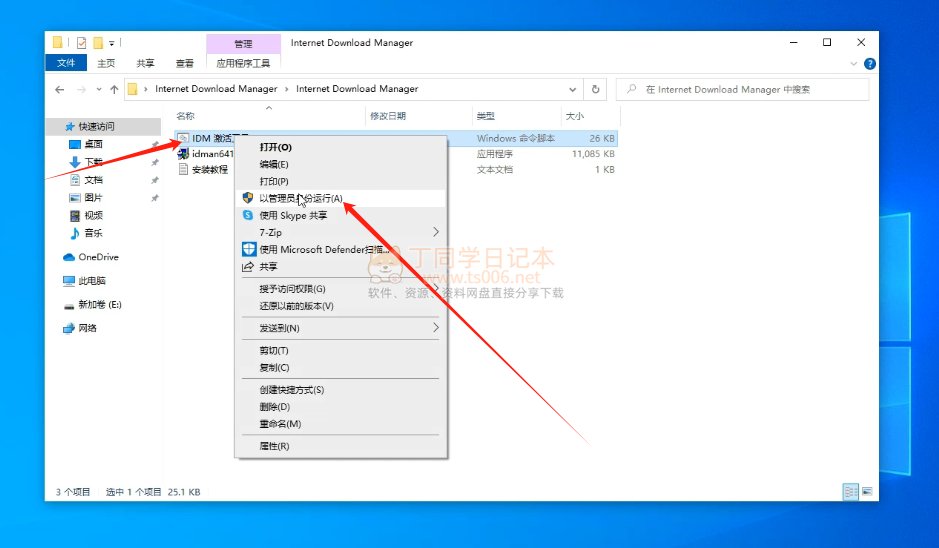Screen dimensions: 939x548
Task: Sort by the 名称 column header
Action: click(185, 116)
